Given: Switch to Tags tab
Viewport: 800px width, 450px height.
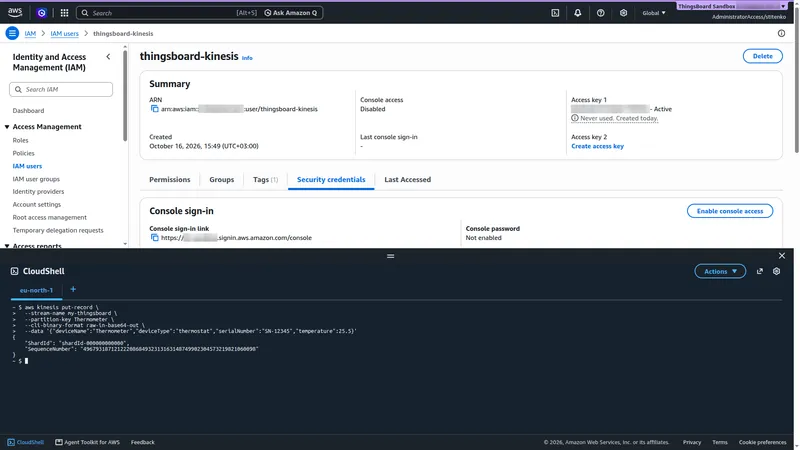Looking at the screenshot, I should point(265,180).
